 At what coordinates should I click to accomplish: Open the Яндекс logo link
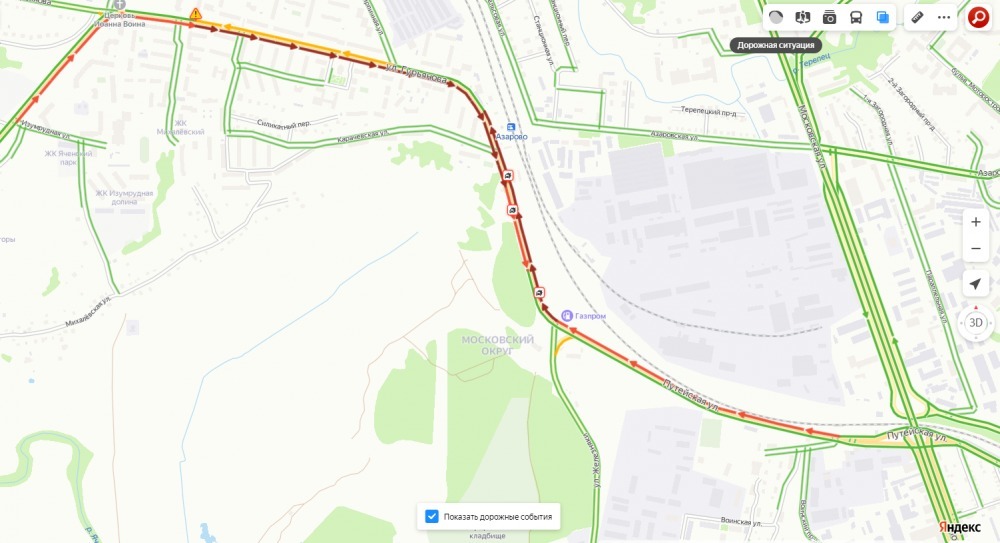click(959, 527)
